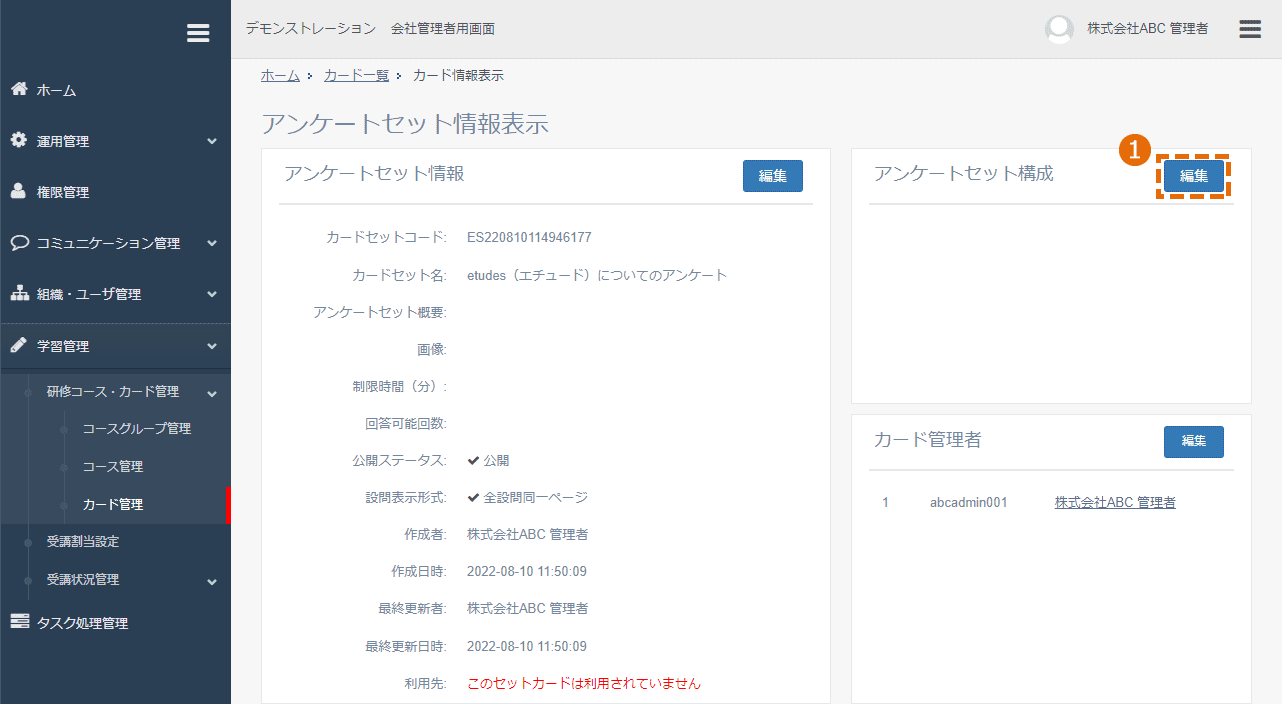Collapse the 学習管理 chevron
1282x704 pixels.
[x=212, y=347]
